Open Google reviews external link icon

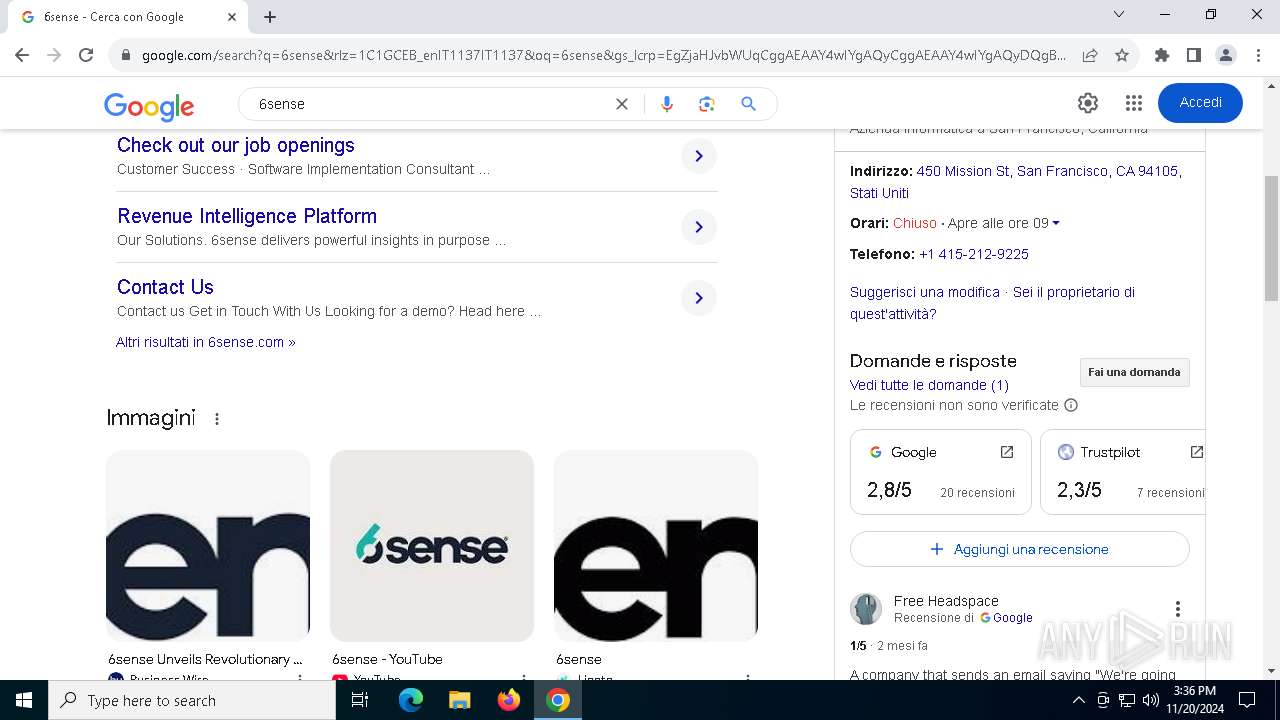click(x=1007, y=452)
